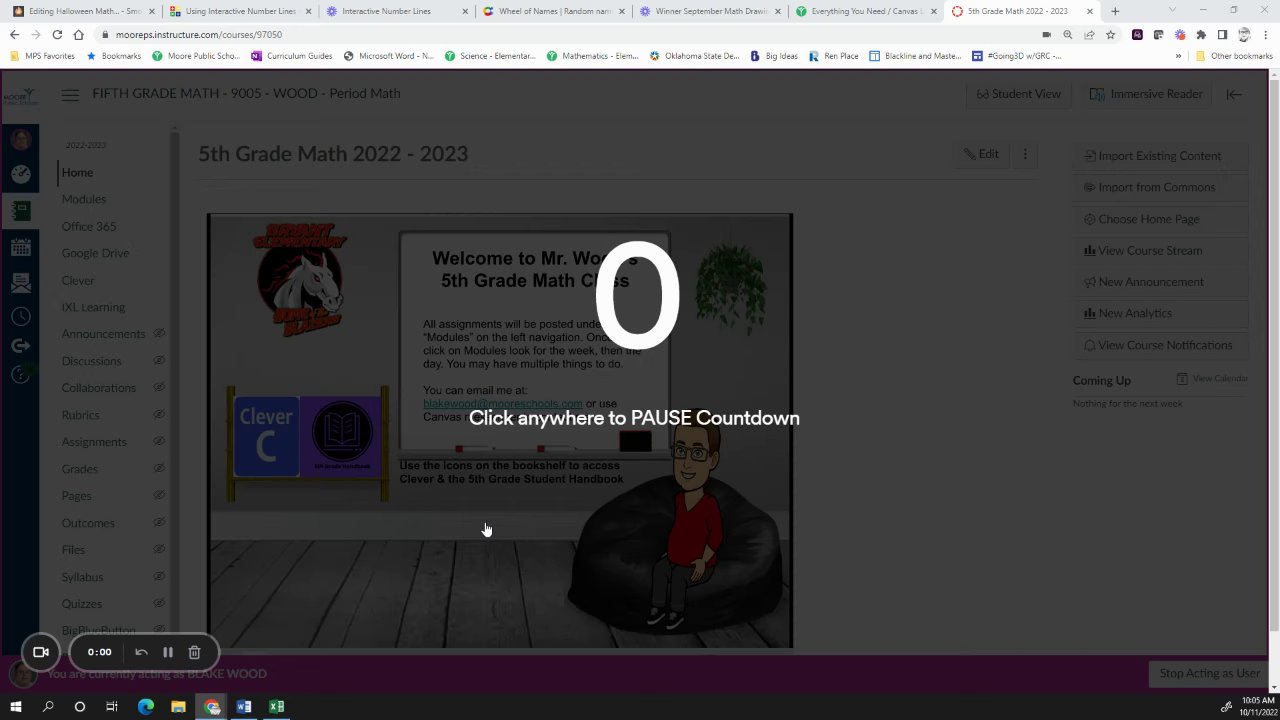
Task: Click the recorder camera icon
Action: click(41, 652)
